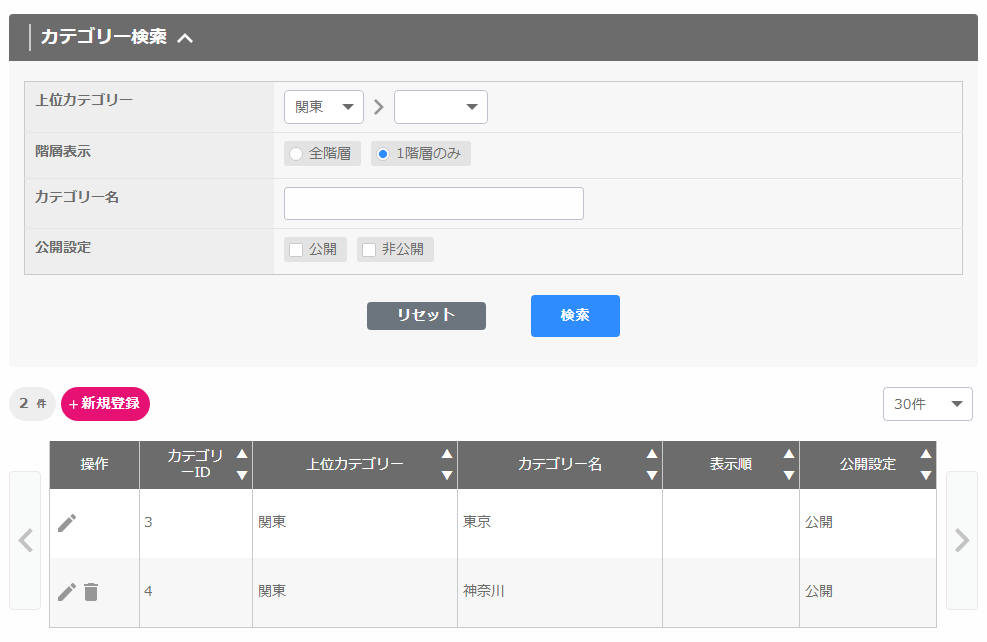Sort by 公開設定 column
The image size is (987, 642).
click(x=925, y=464)
